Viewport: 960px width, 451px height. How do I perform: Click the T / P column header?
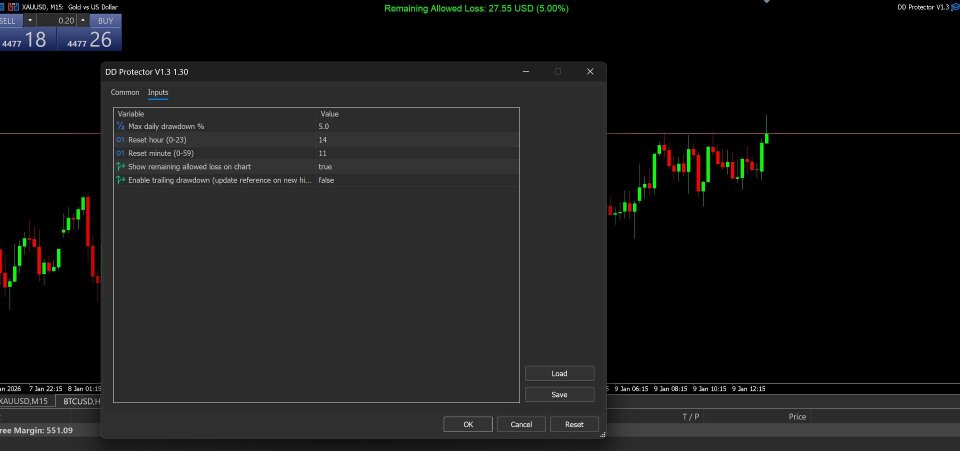pyautogui.click(x=691, y=417)
